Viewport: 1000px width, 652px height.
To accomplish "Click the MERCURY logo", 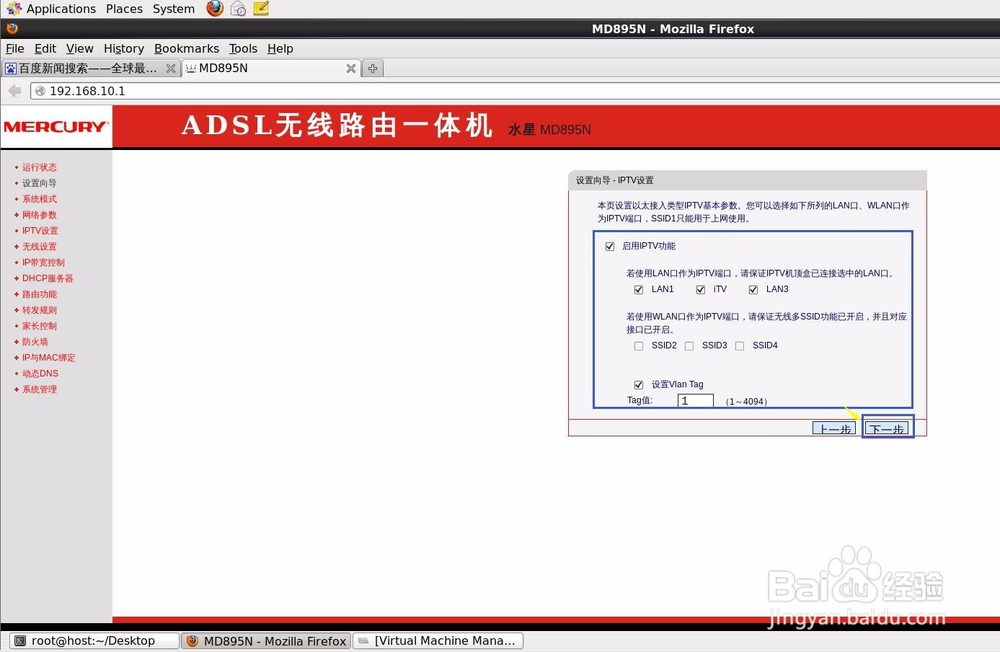I will click(x=56, y=127).
